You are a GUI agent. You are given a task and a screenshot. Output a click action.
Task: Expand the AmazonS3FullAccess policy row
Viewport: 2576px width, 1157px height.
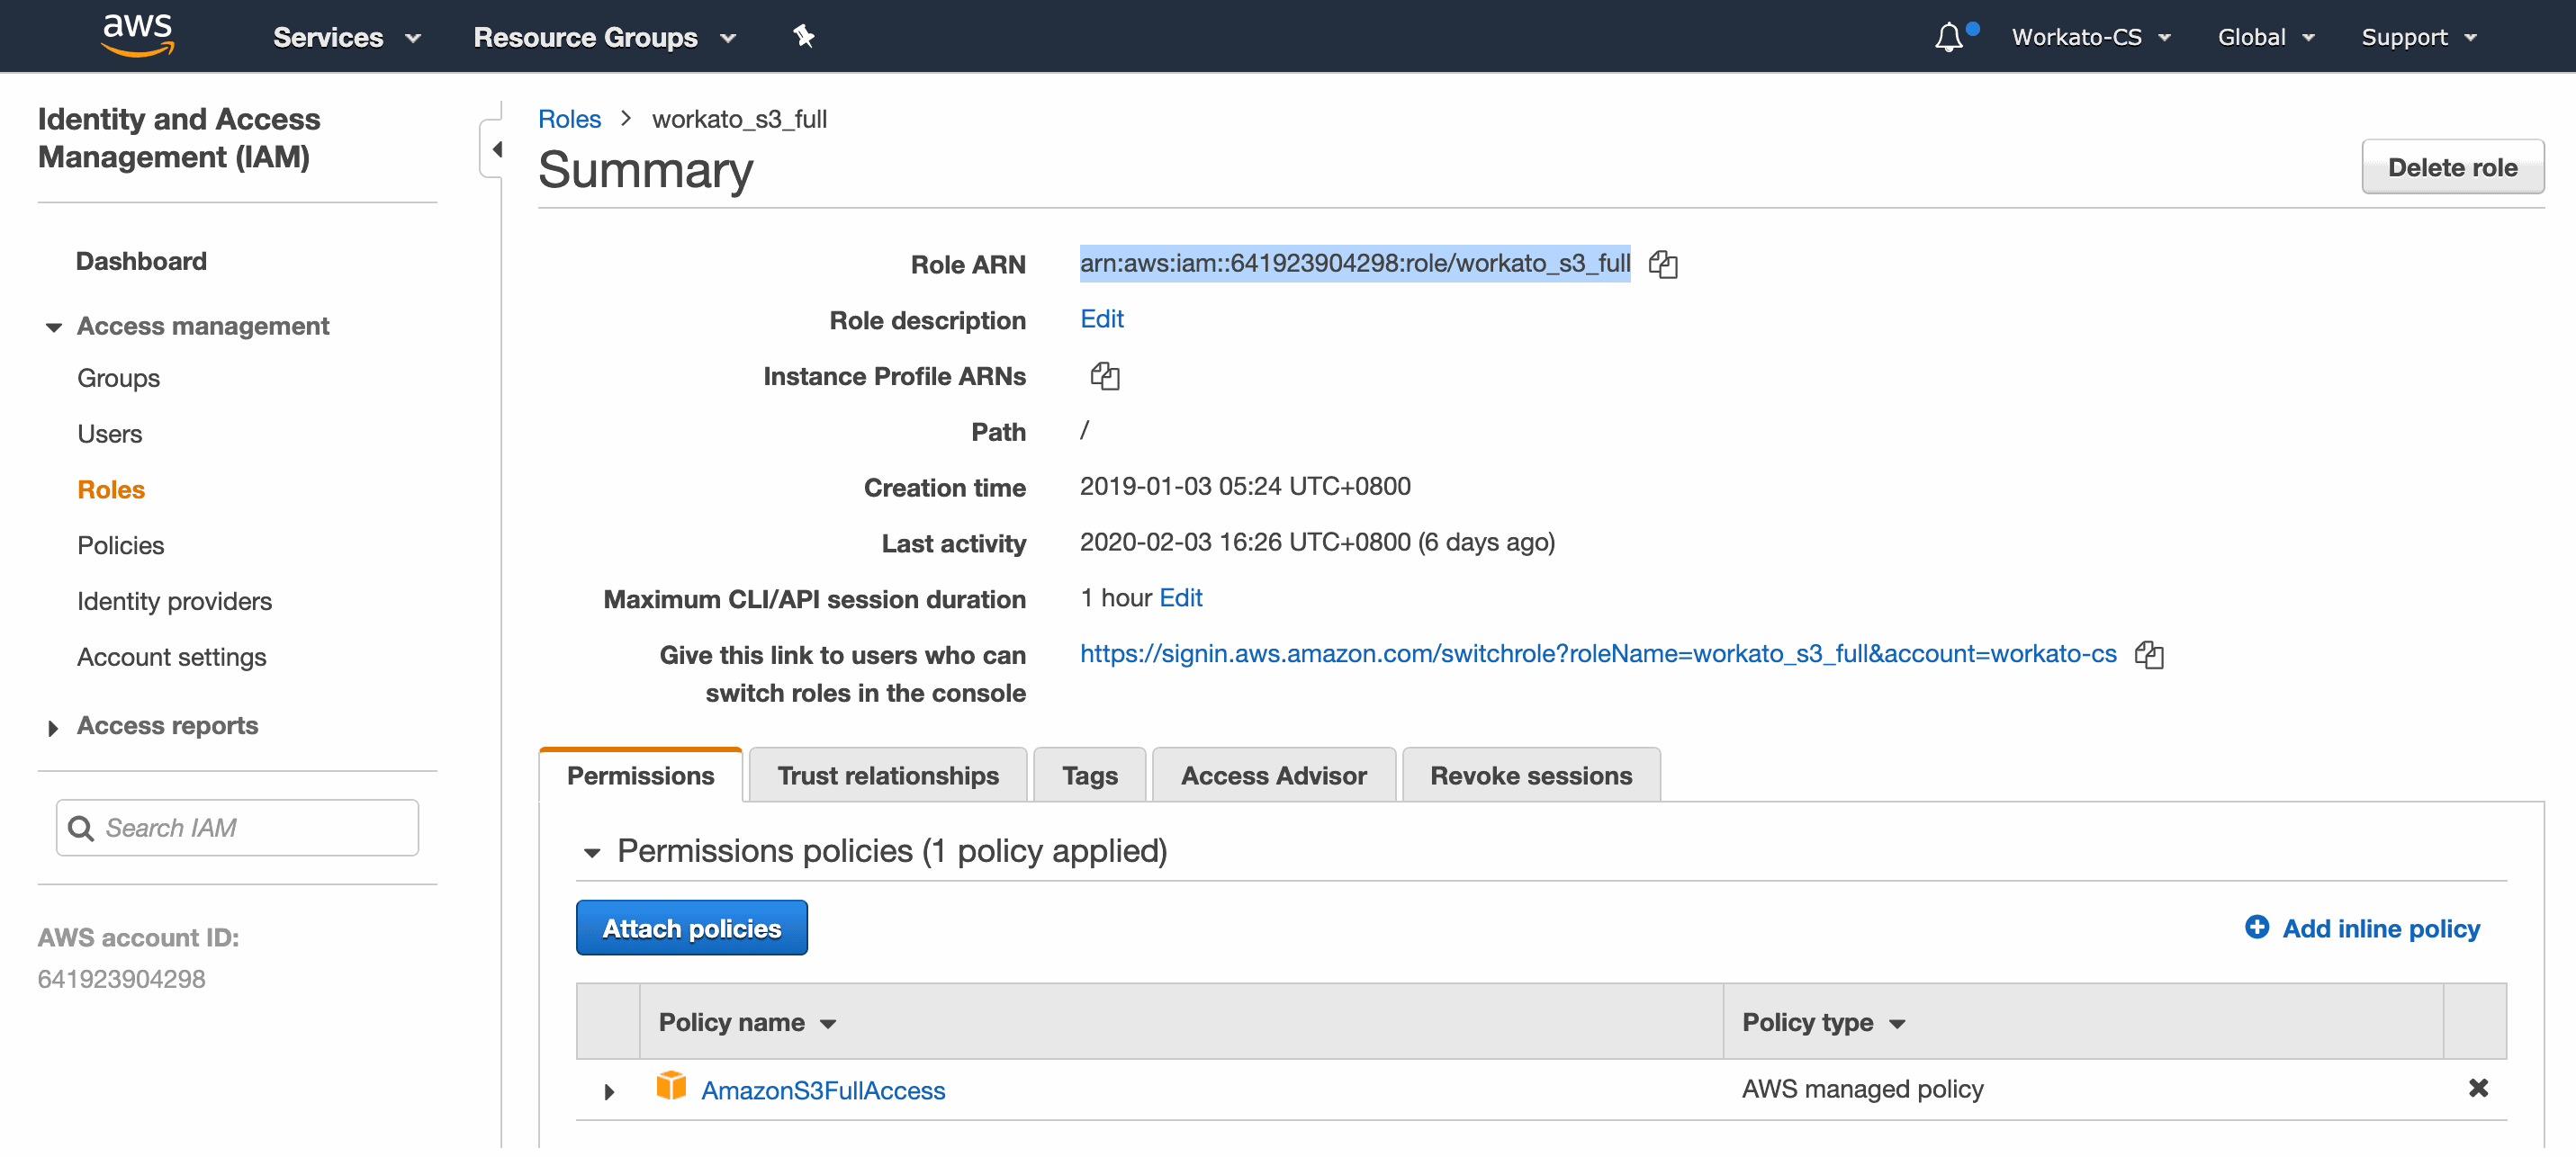point(608,1091)
